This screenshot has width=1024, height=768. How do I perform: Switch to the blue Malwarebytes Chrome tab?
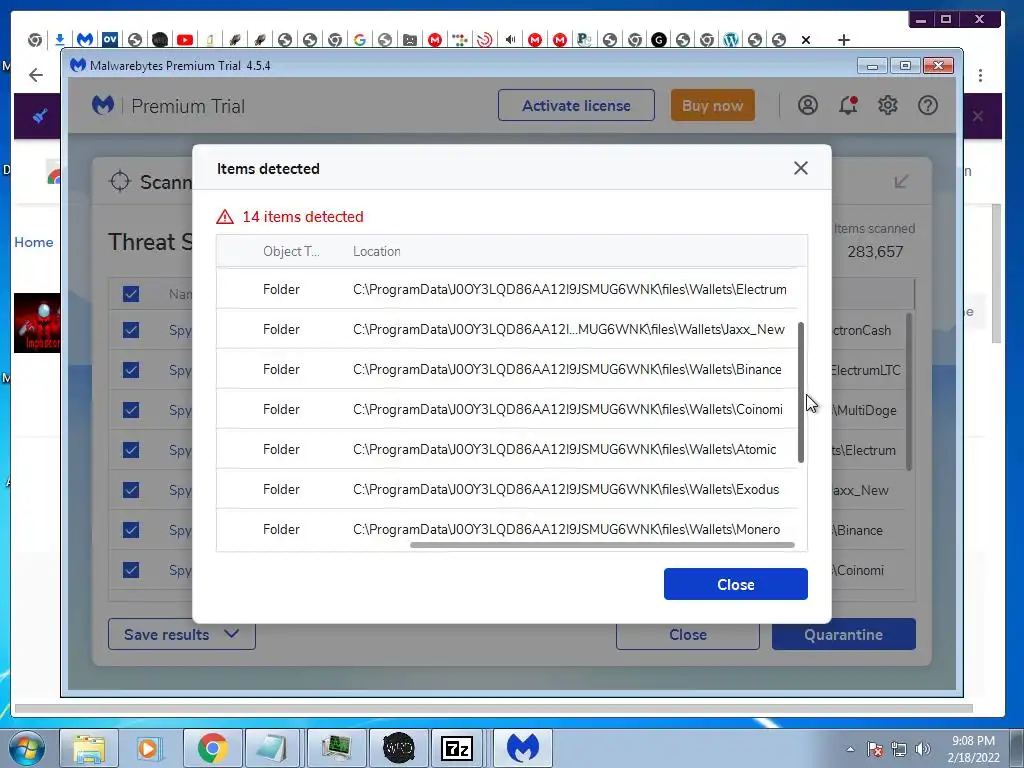[x=85, y=40]
